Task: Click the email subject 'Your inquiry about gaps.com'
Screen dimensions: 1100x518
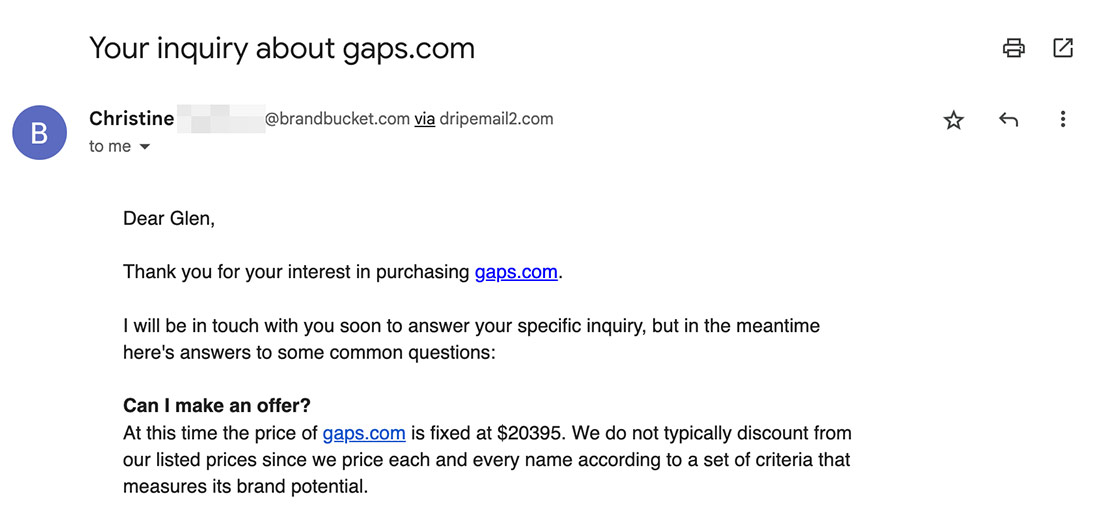Action: point(282,48)
